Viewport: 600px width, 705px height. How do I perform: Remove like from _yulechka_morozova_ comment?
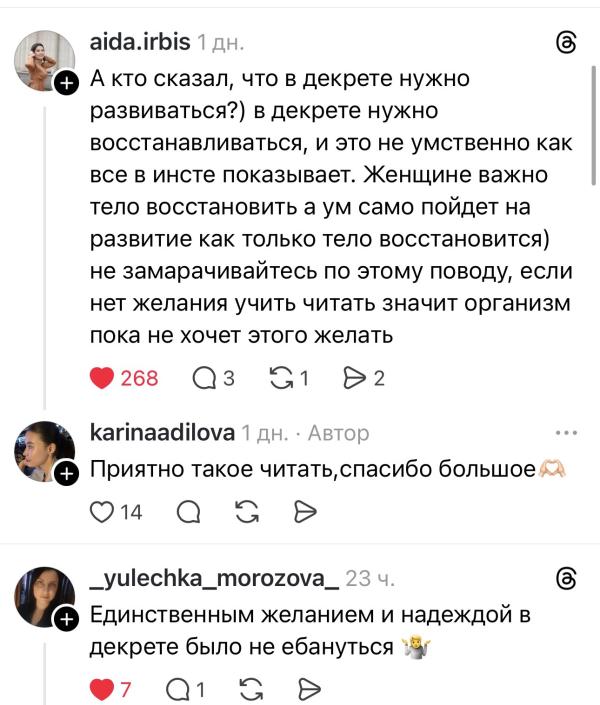click(101, 688)
